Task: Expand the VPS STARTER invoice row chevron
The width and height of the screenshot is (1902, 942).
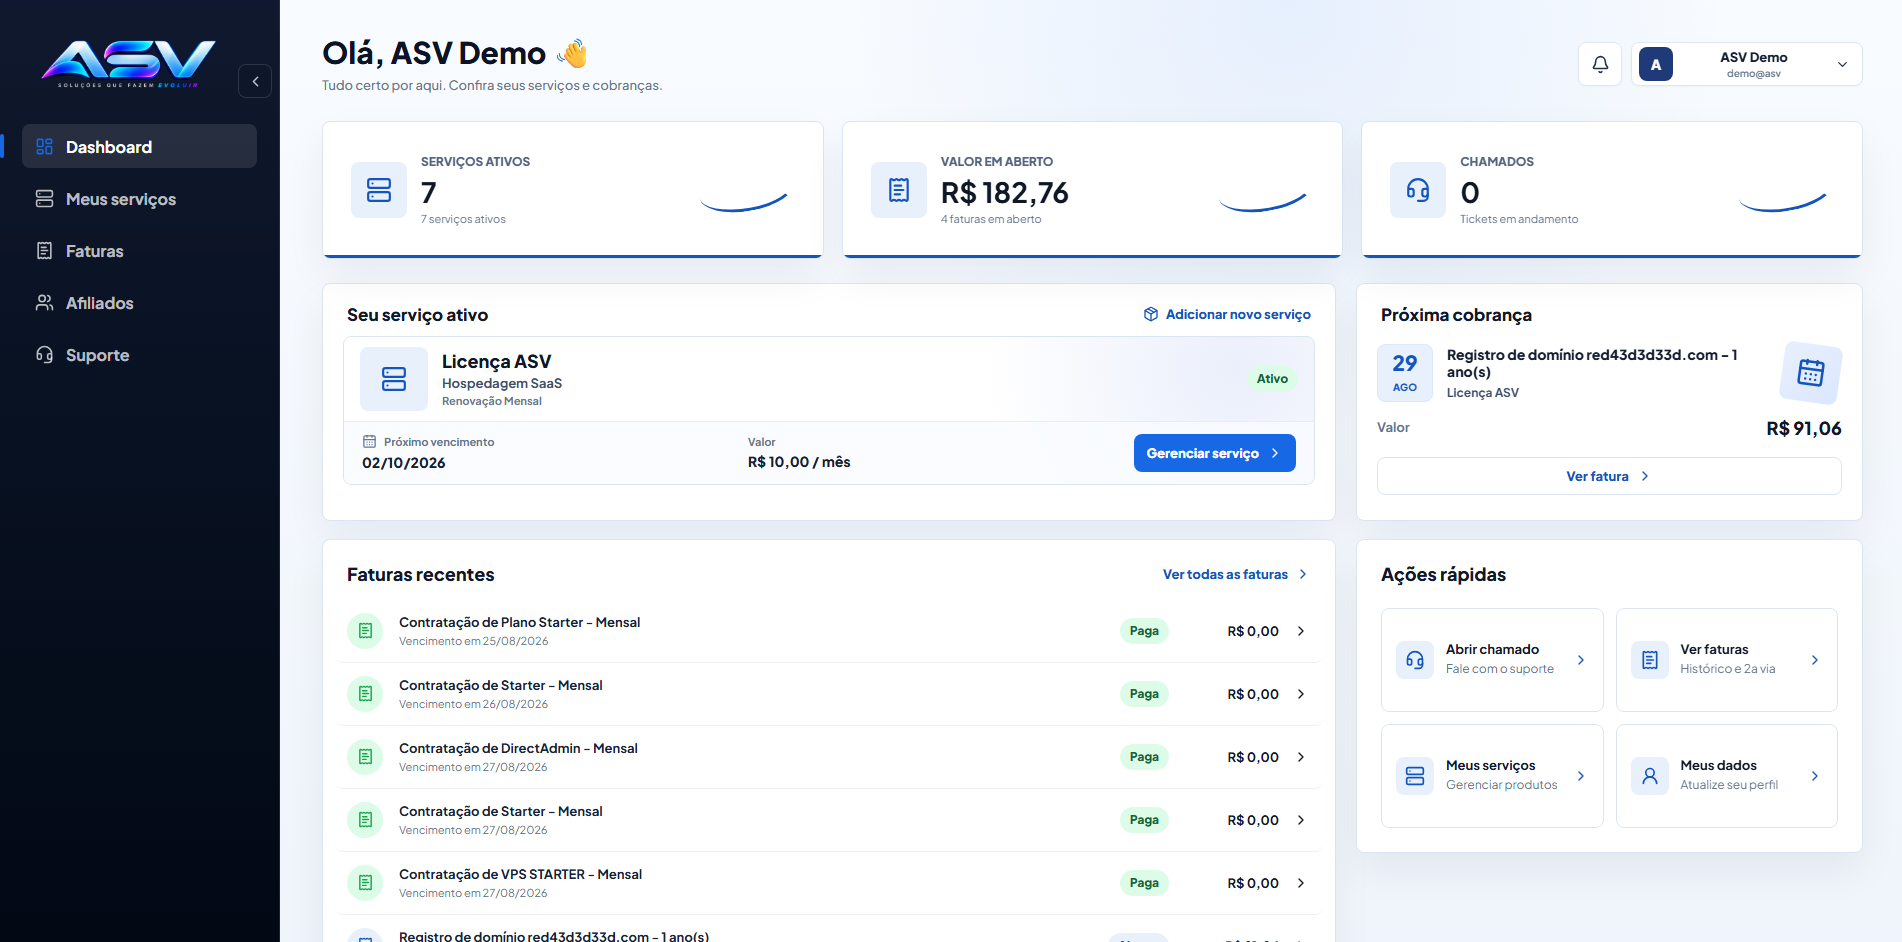Action: click(1301, 883)
